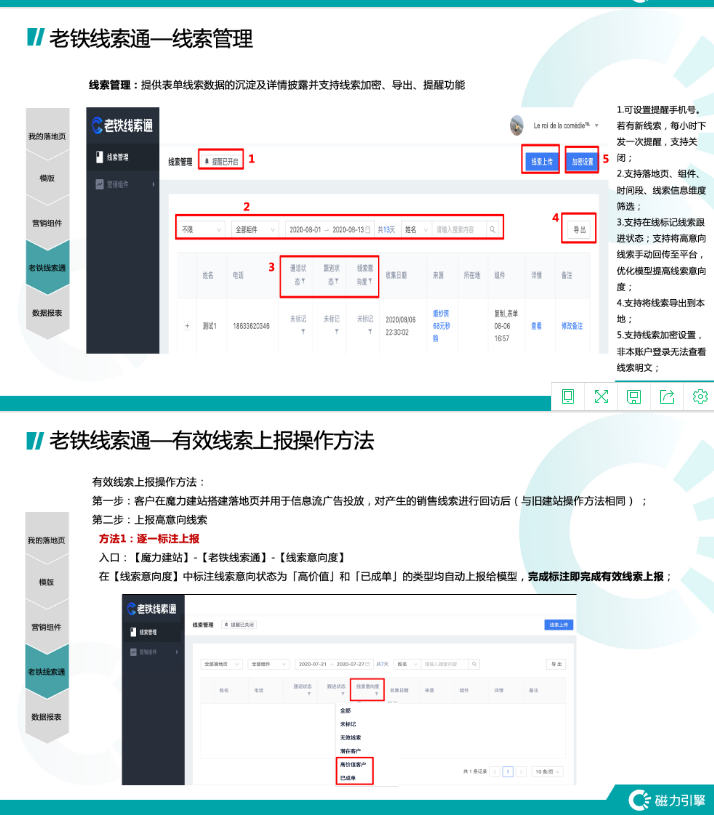This screenshot has width=714, height=815.
Task: Click the user avatar beside Le roi de la comédie
Action: 517,125
